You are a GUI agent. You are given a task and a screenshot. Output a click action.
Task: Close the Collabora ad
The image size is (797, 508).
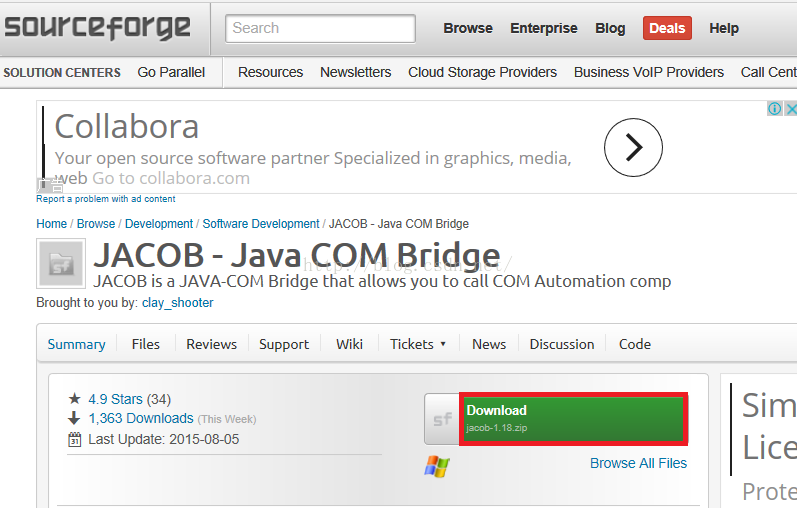pyautogui.click(x=790, y=108)
